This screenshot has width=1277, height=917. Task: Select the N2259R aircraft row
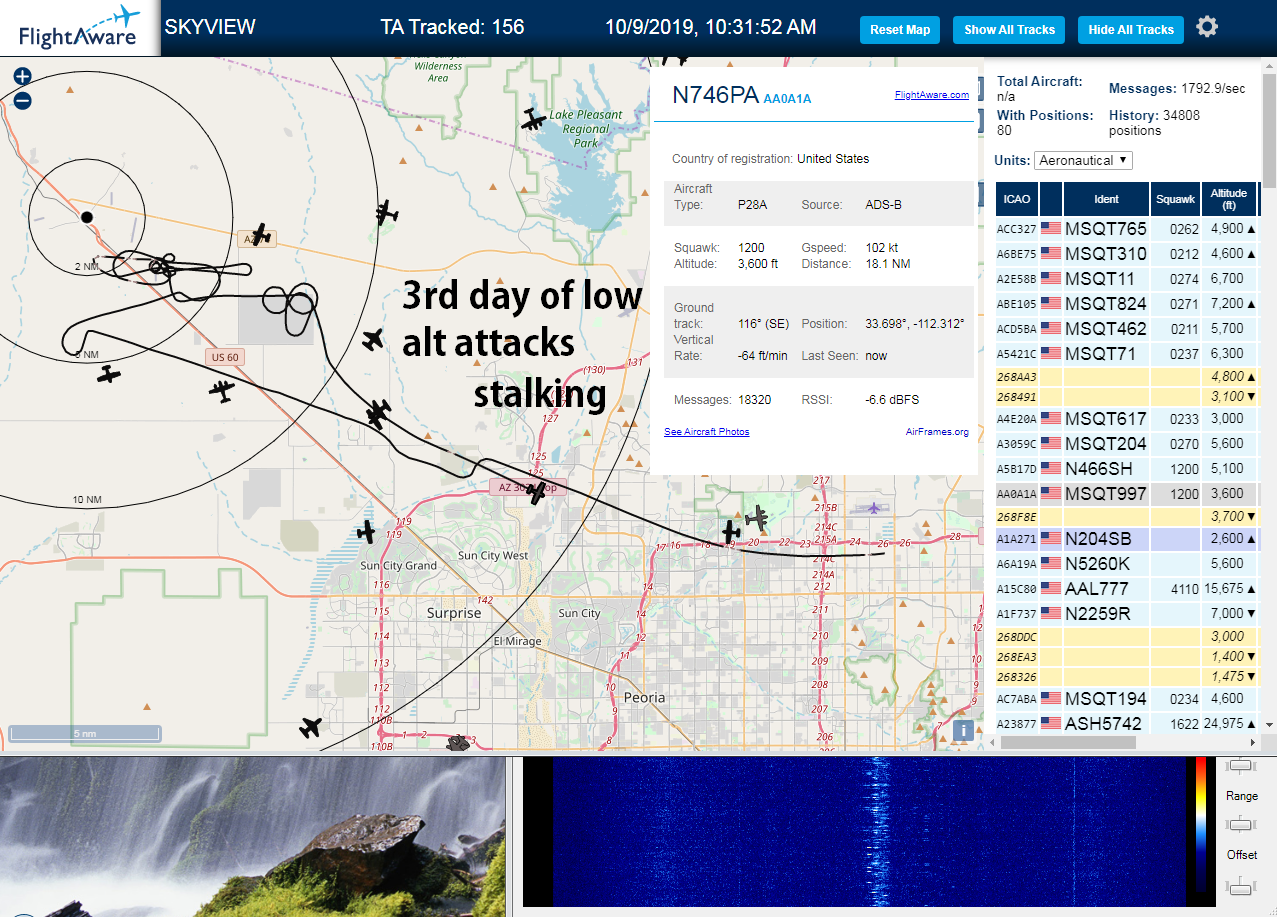point(1128,614)
